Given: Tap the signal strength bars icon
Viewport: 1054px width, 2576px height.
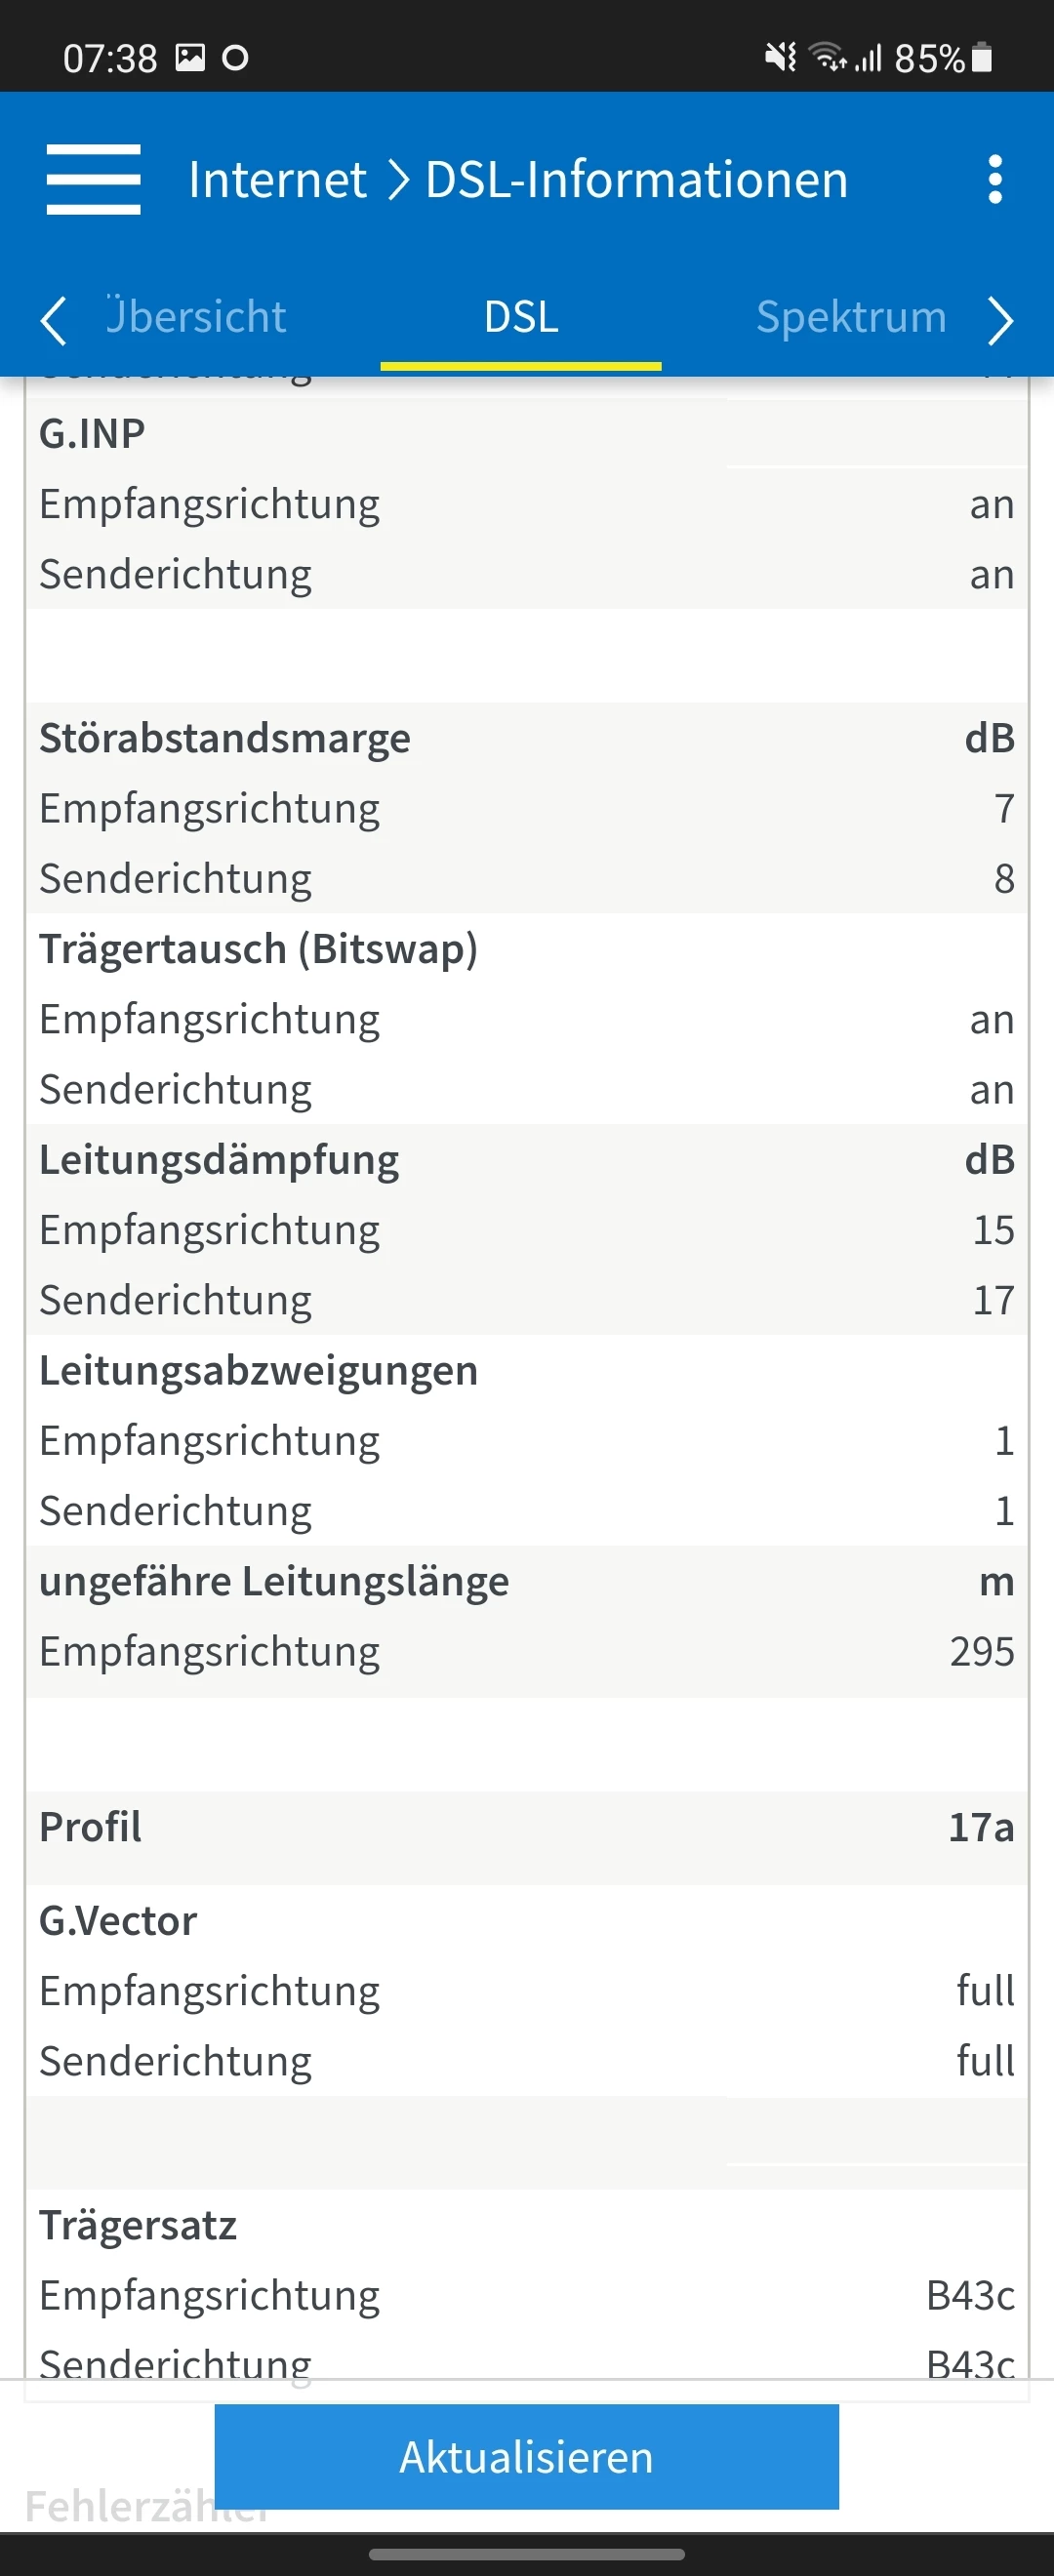Looking at the screenshot, I should coord(868,58).
